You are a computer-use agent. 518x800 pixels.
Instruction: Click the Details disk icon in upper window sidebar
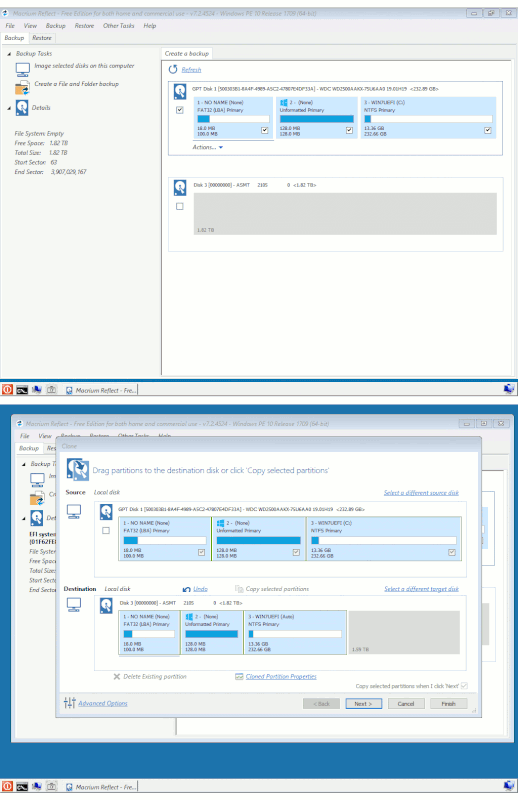coord(22,108)
